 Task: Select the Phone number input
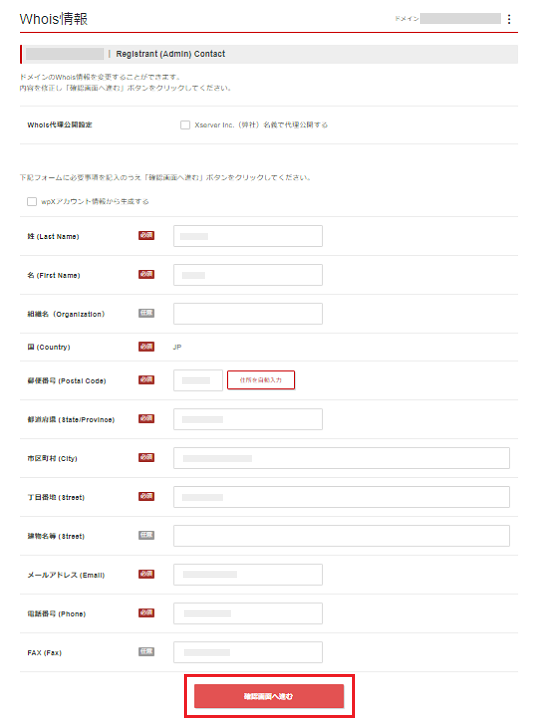(248, 613)
